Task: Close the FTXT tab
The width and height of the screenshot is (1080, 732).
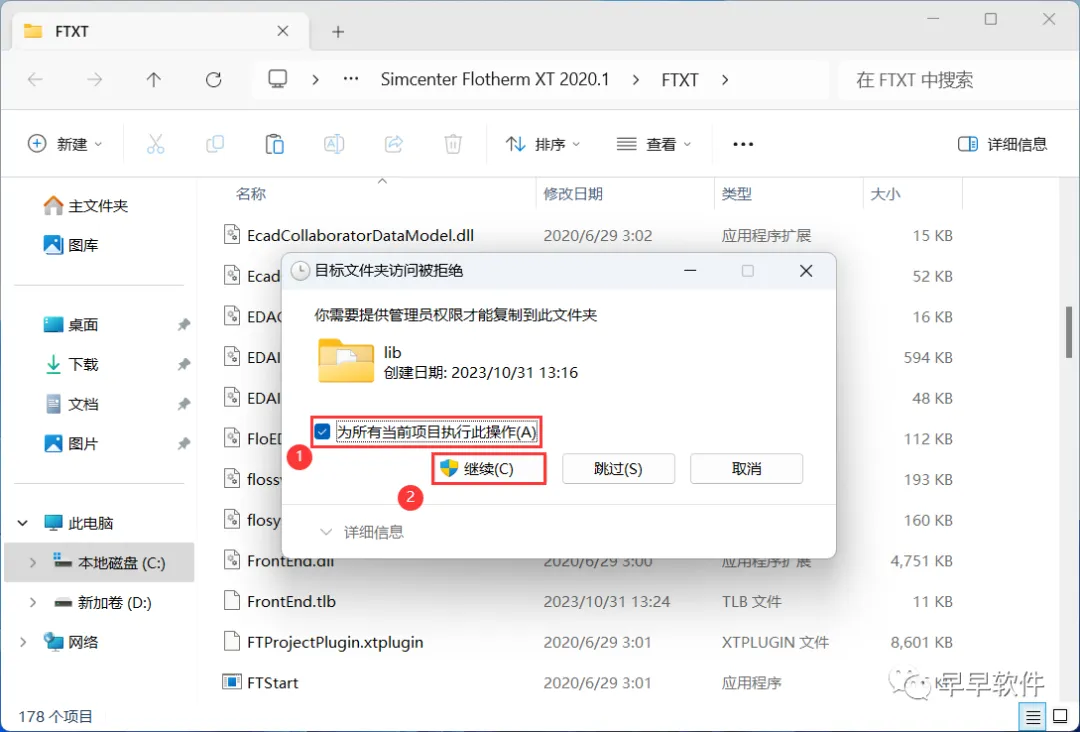Action: coord(282,31)
